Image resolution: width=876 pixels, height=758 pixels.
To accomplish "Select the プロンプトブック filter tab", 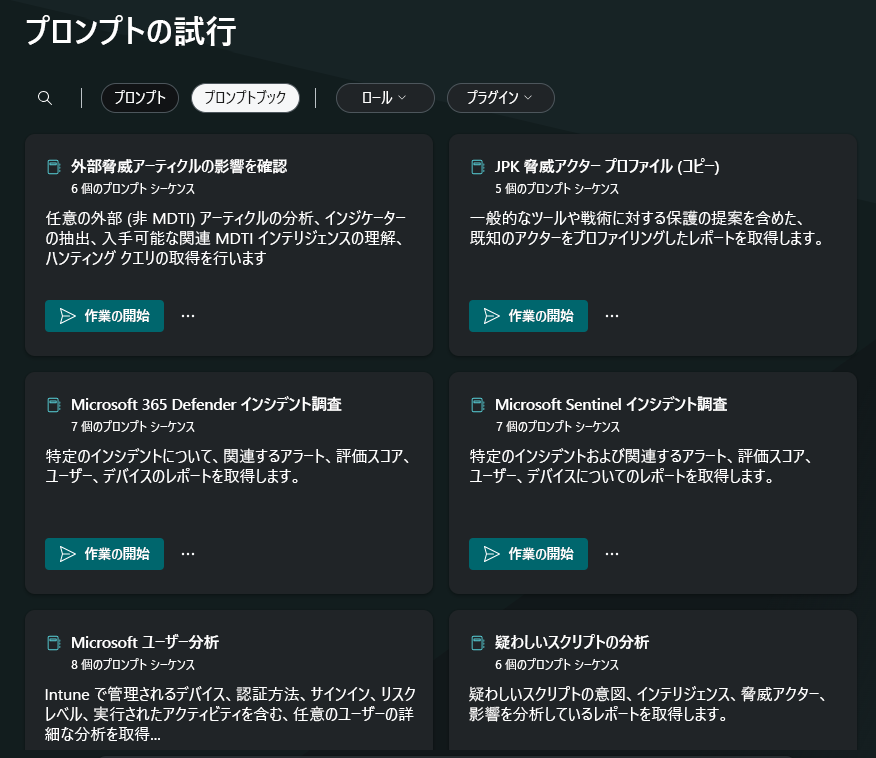I will (x=245, y=97).
